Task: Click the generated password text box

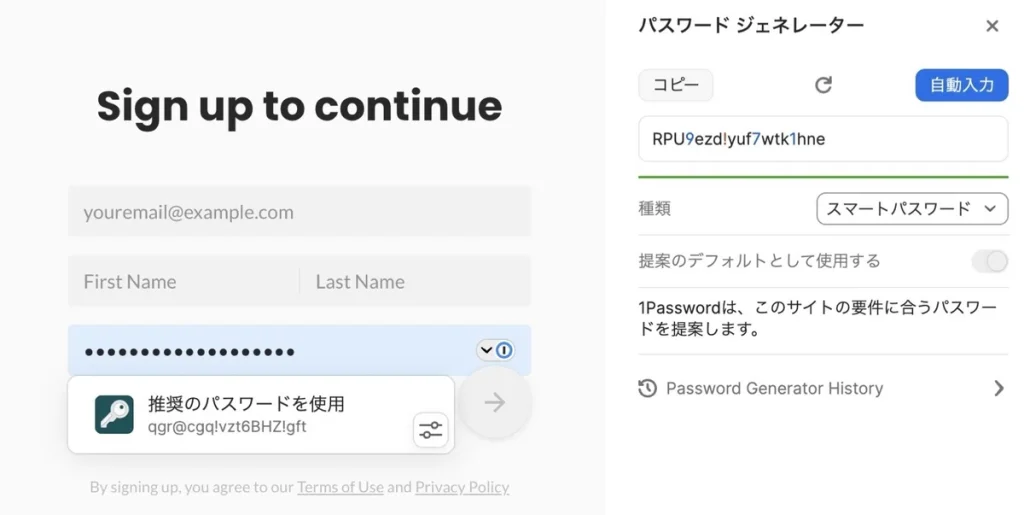Action: point(822,139)
